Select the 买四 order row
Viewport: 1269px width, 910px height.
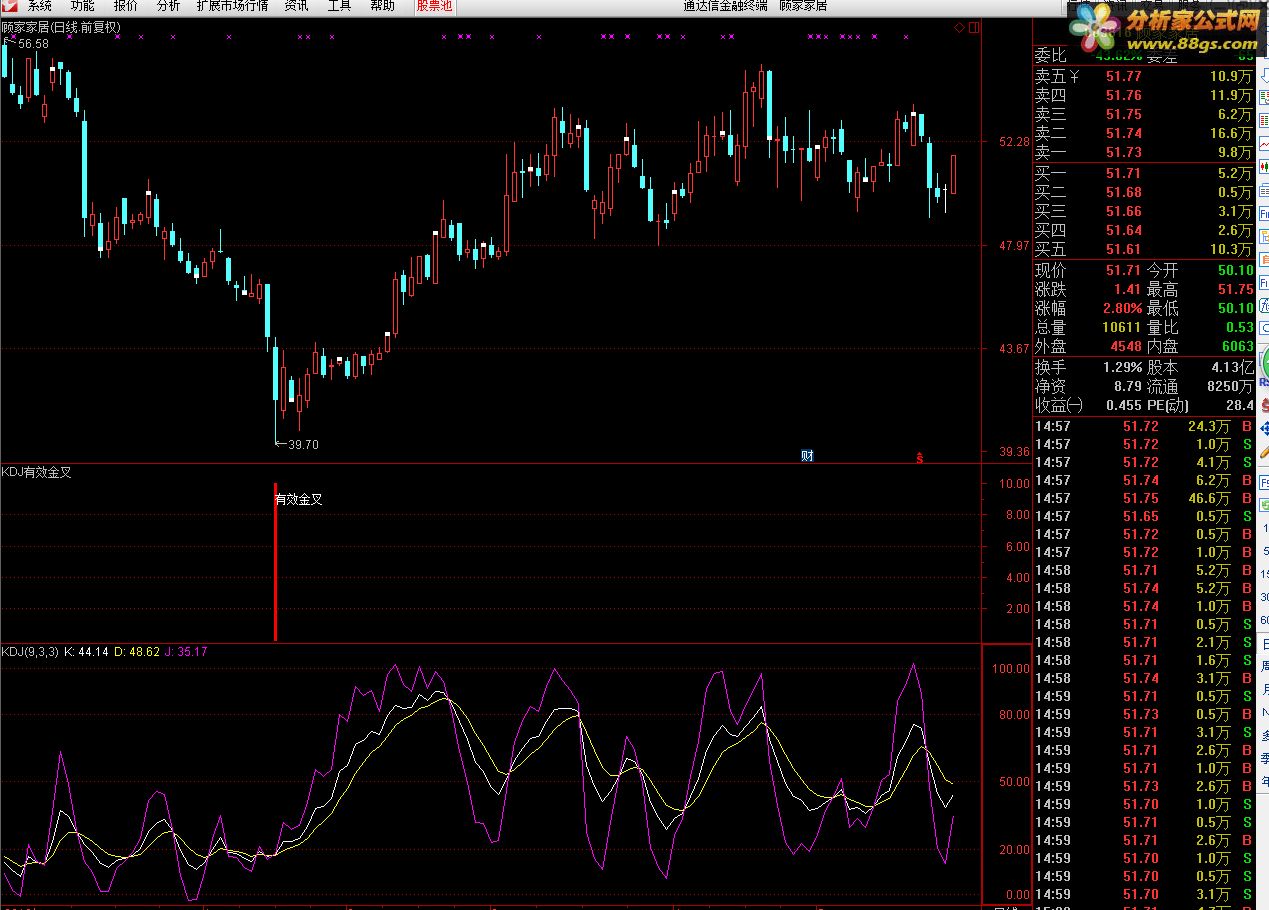(1144, 231)
